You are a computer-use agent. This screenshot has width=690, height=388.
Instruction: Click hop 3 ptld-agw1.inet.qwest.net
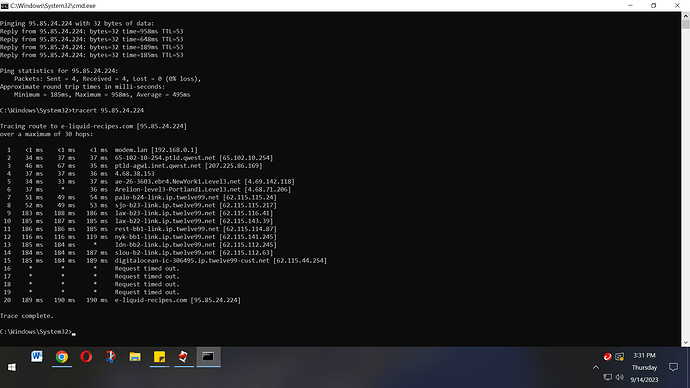188,166
